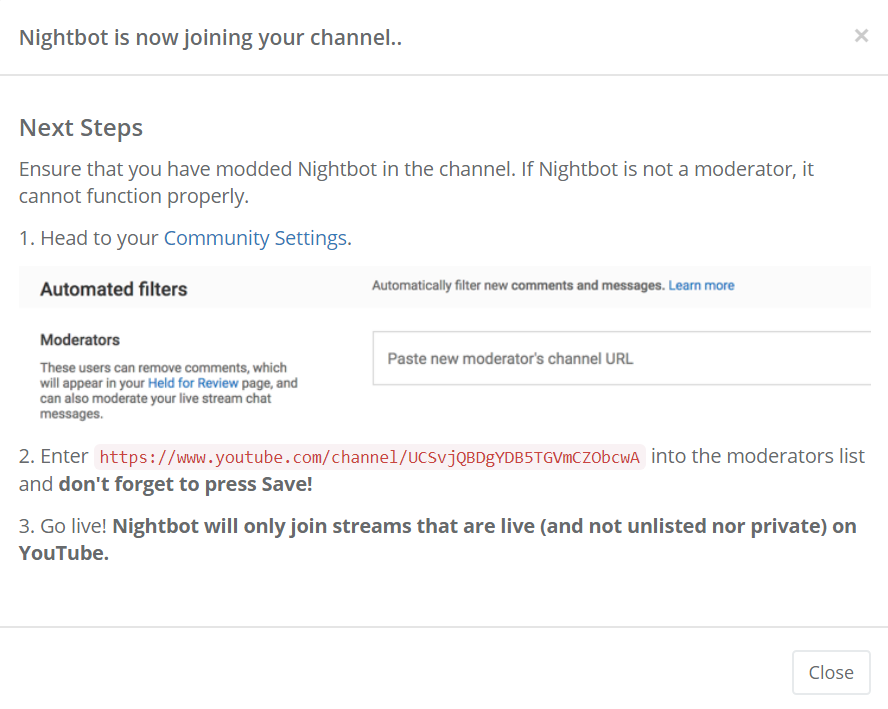This screenshot has width=888, height=709.
Task: Click "Ensure that you have modded Nightbot" paragraph
Action: coord(416,182)
